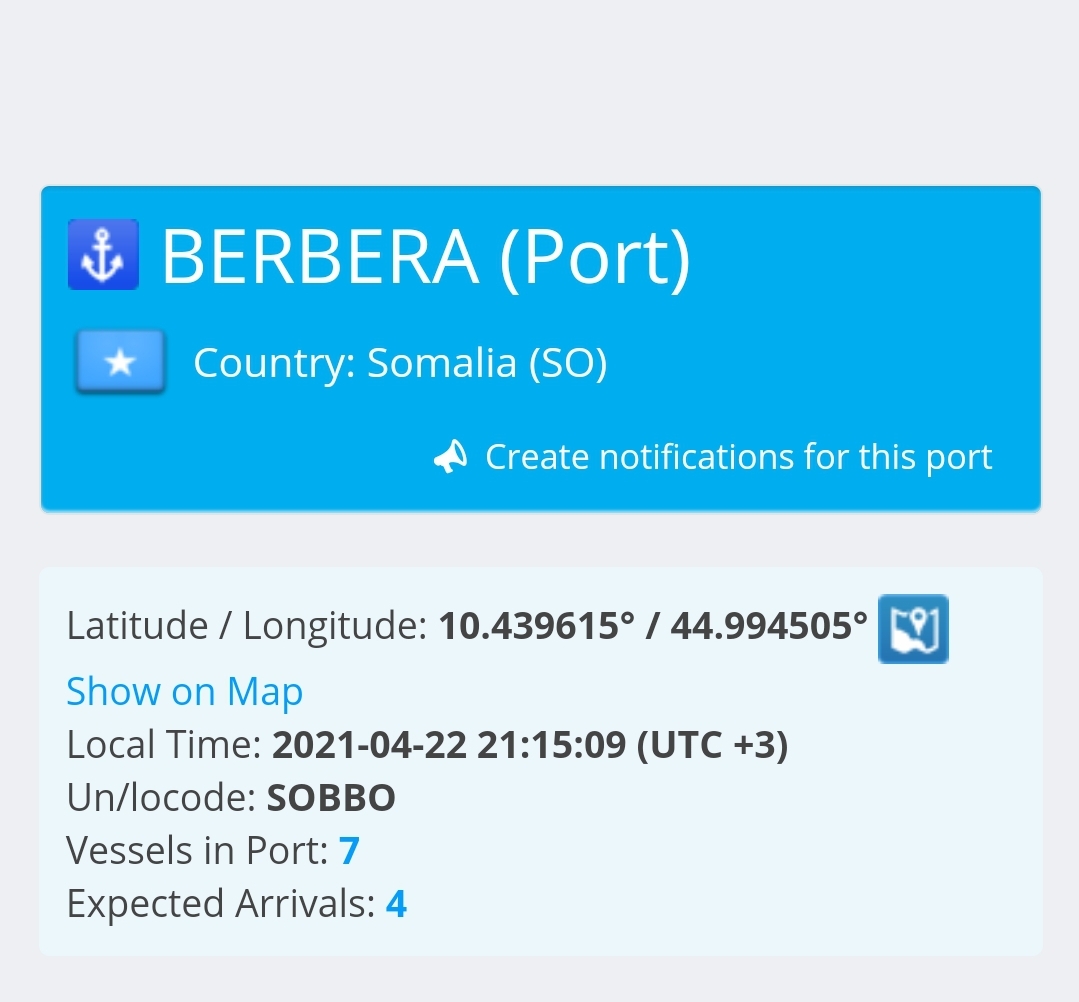1079x1002 pixels.
Task: Click the Vessels in Port label
Action: click(x=197, y=851)
